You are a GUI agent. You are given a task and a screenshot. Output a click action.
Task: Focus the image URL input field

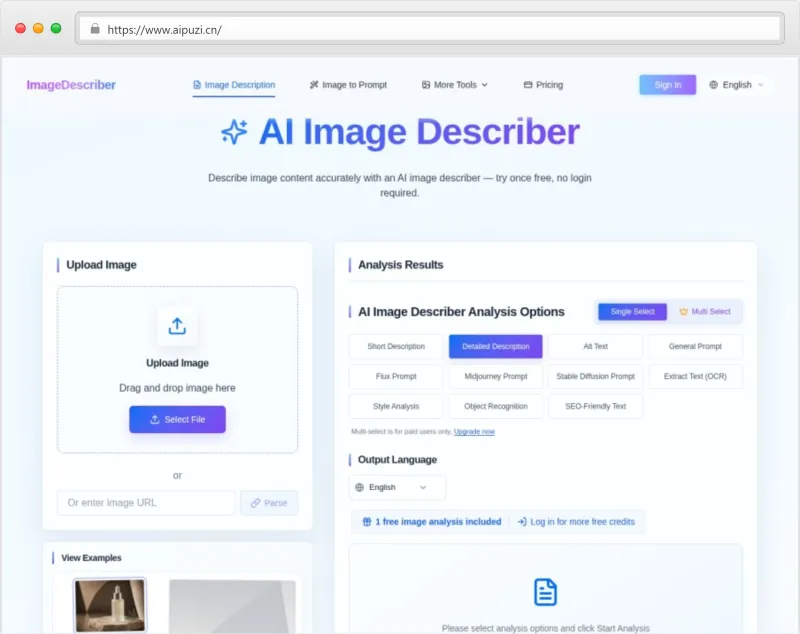pos(146,503)
